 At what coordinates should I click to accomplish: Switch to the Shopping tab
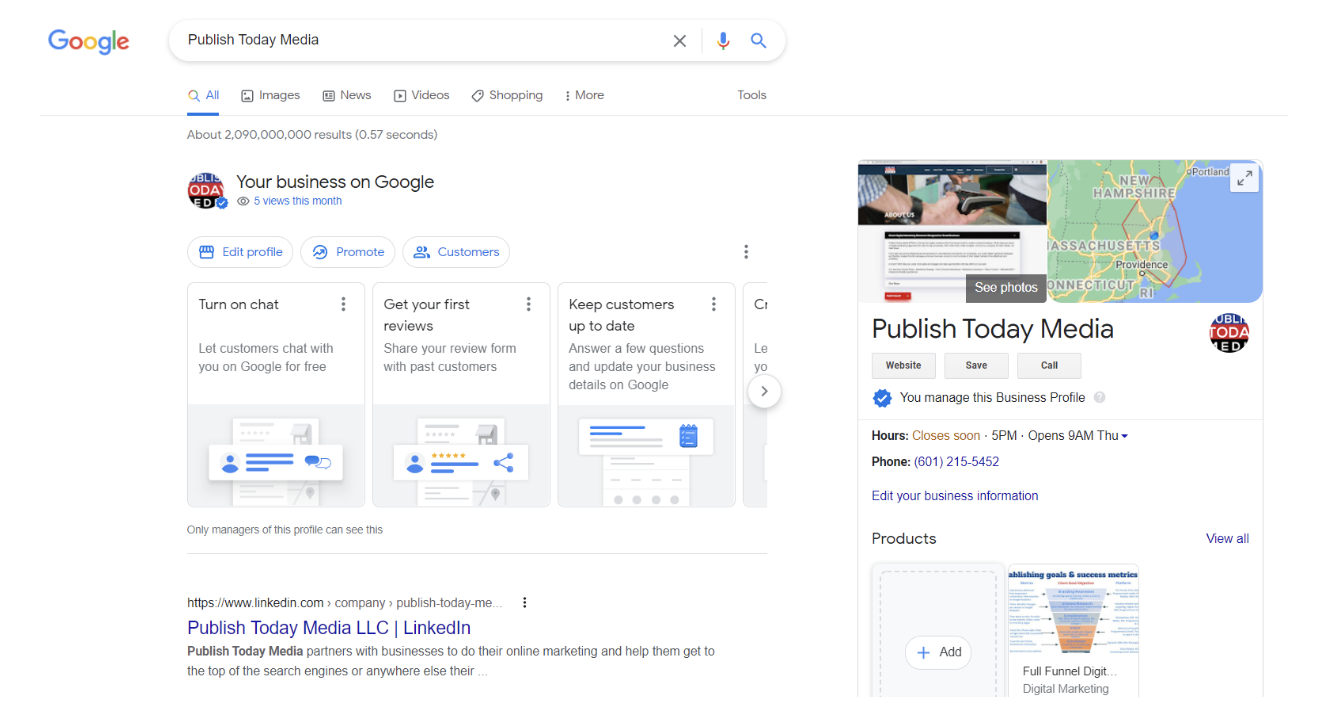click(x=507, y=95)
